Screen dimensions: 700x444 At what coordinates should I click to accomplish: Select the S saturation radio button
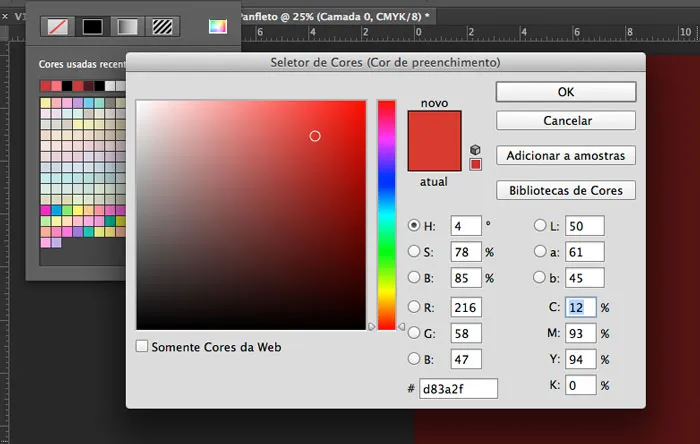pyautogui.click(x=414, y=251)
